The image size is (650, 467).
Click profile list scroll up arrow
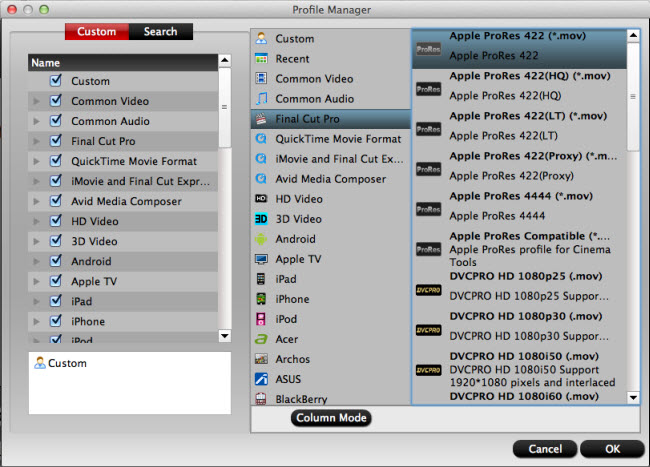tap(633, 36)
